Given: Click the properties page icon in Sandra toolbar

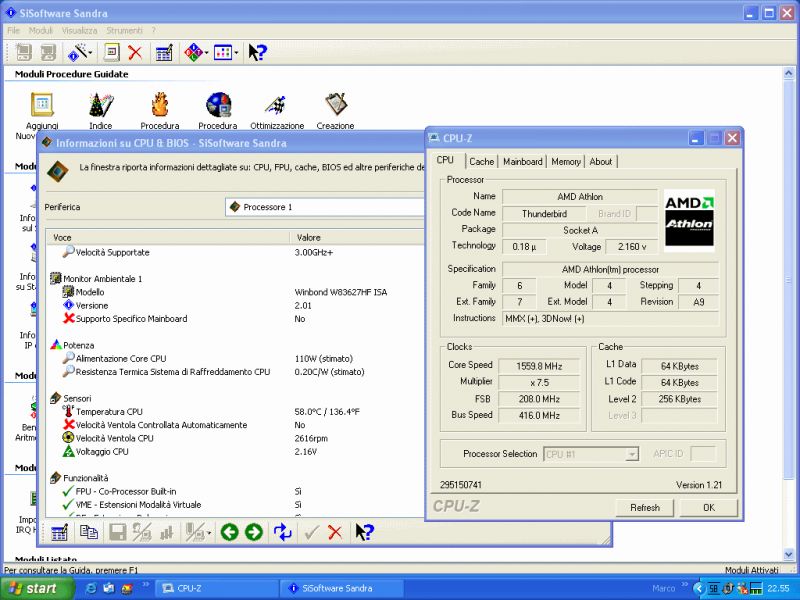Looking at the screenshot, I should pos(112,52).
